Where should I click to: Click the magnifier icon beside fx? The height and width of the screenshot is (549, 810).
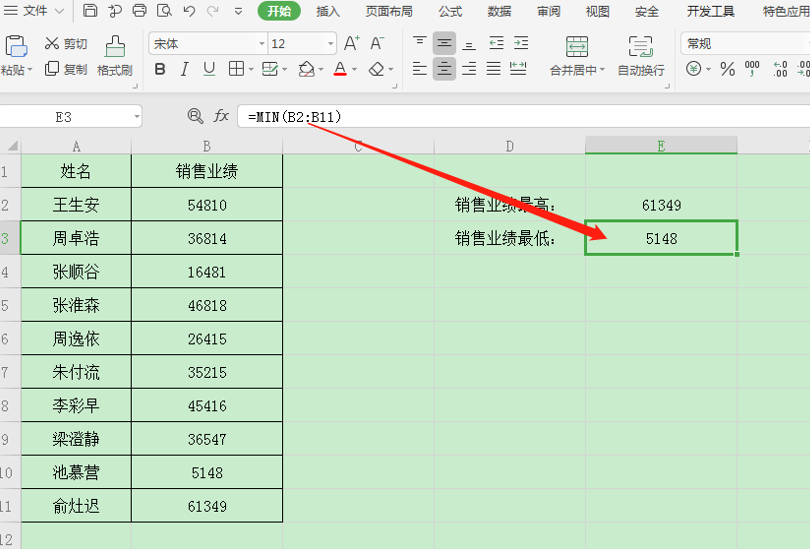point(195,116)
